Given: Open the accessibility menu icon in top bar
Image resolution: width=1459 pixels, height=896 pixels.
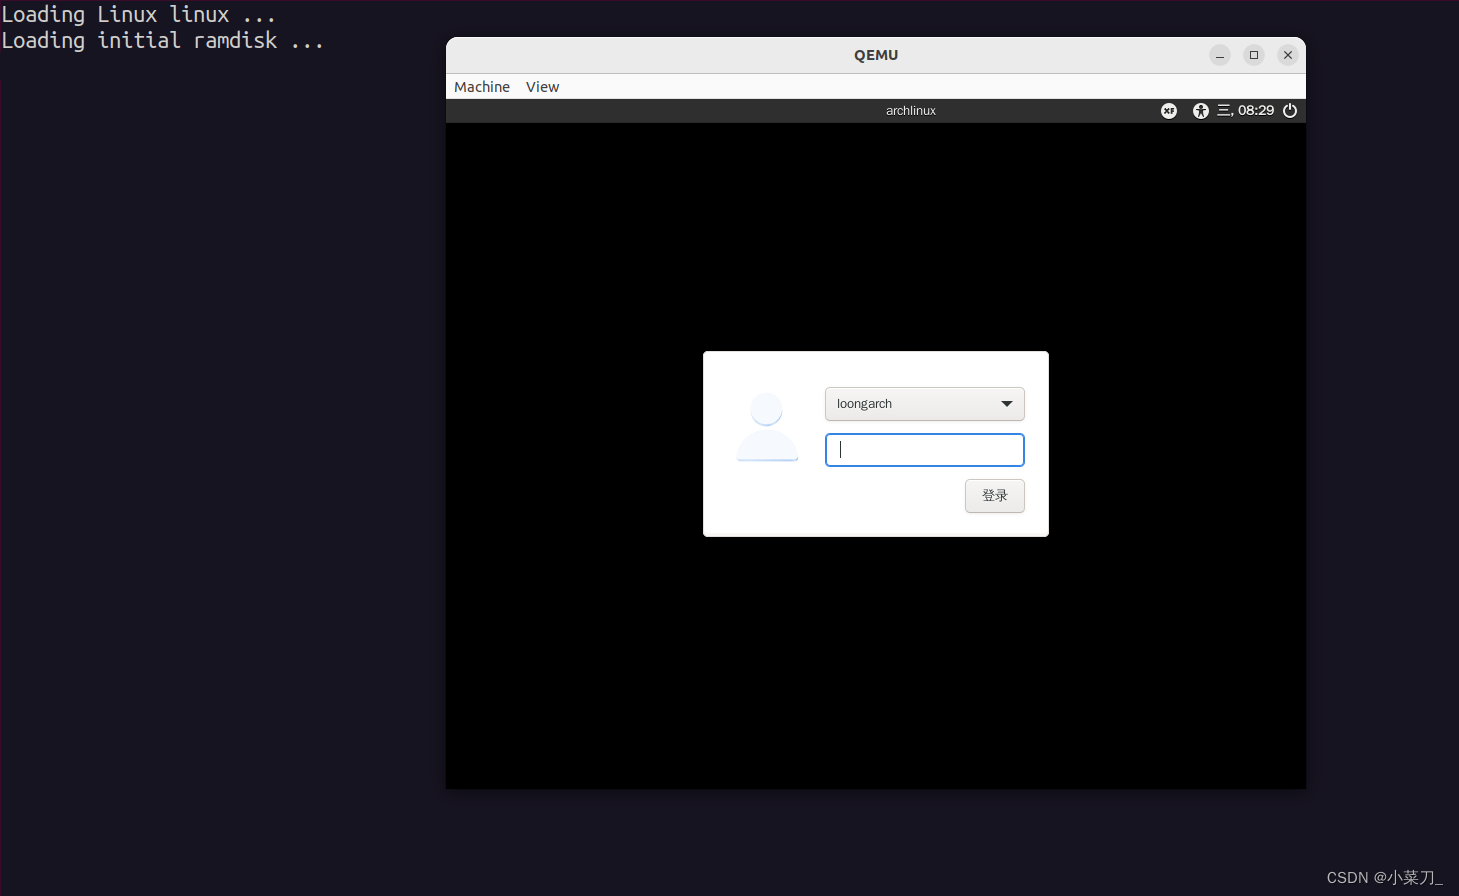Looking at the screenshot, I should (x=1200, y=110).
